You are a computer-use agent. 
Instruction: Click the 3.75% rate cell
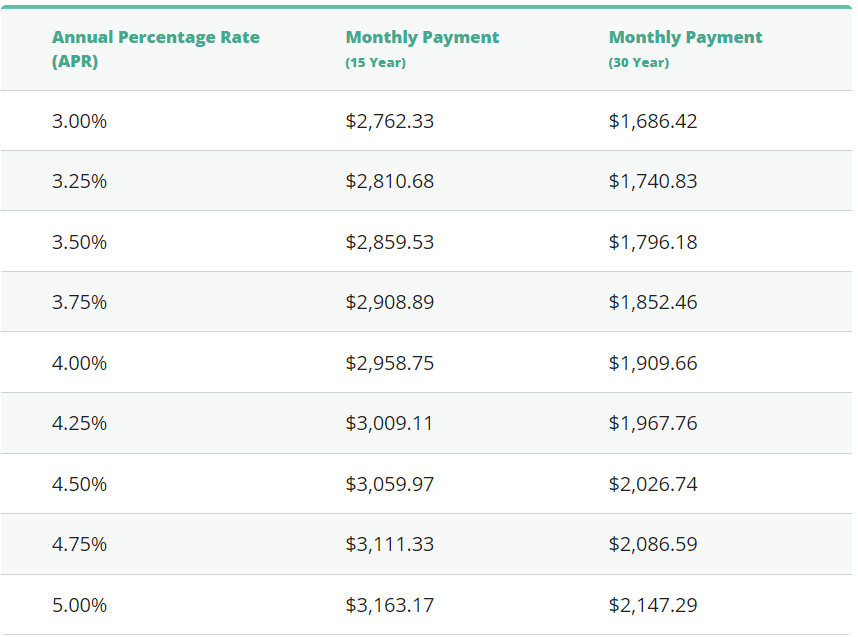(x=79, y=302)
